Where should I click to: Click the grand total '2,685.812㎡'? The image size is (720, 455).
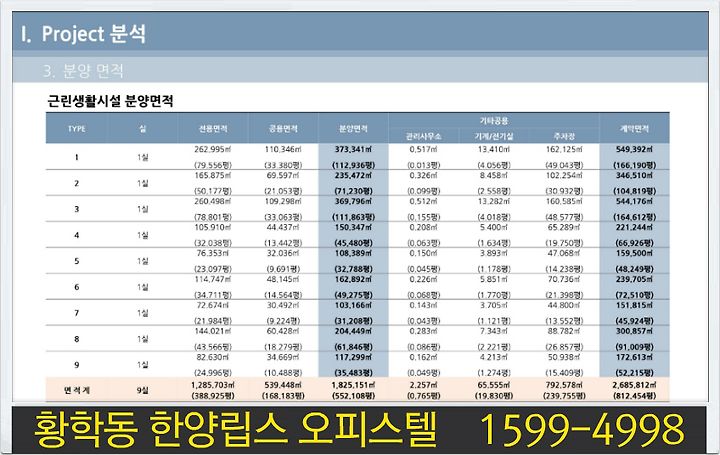tap(635, 385)
